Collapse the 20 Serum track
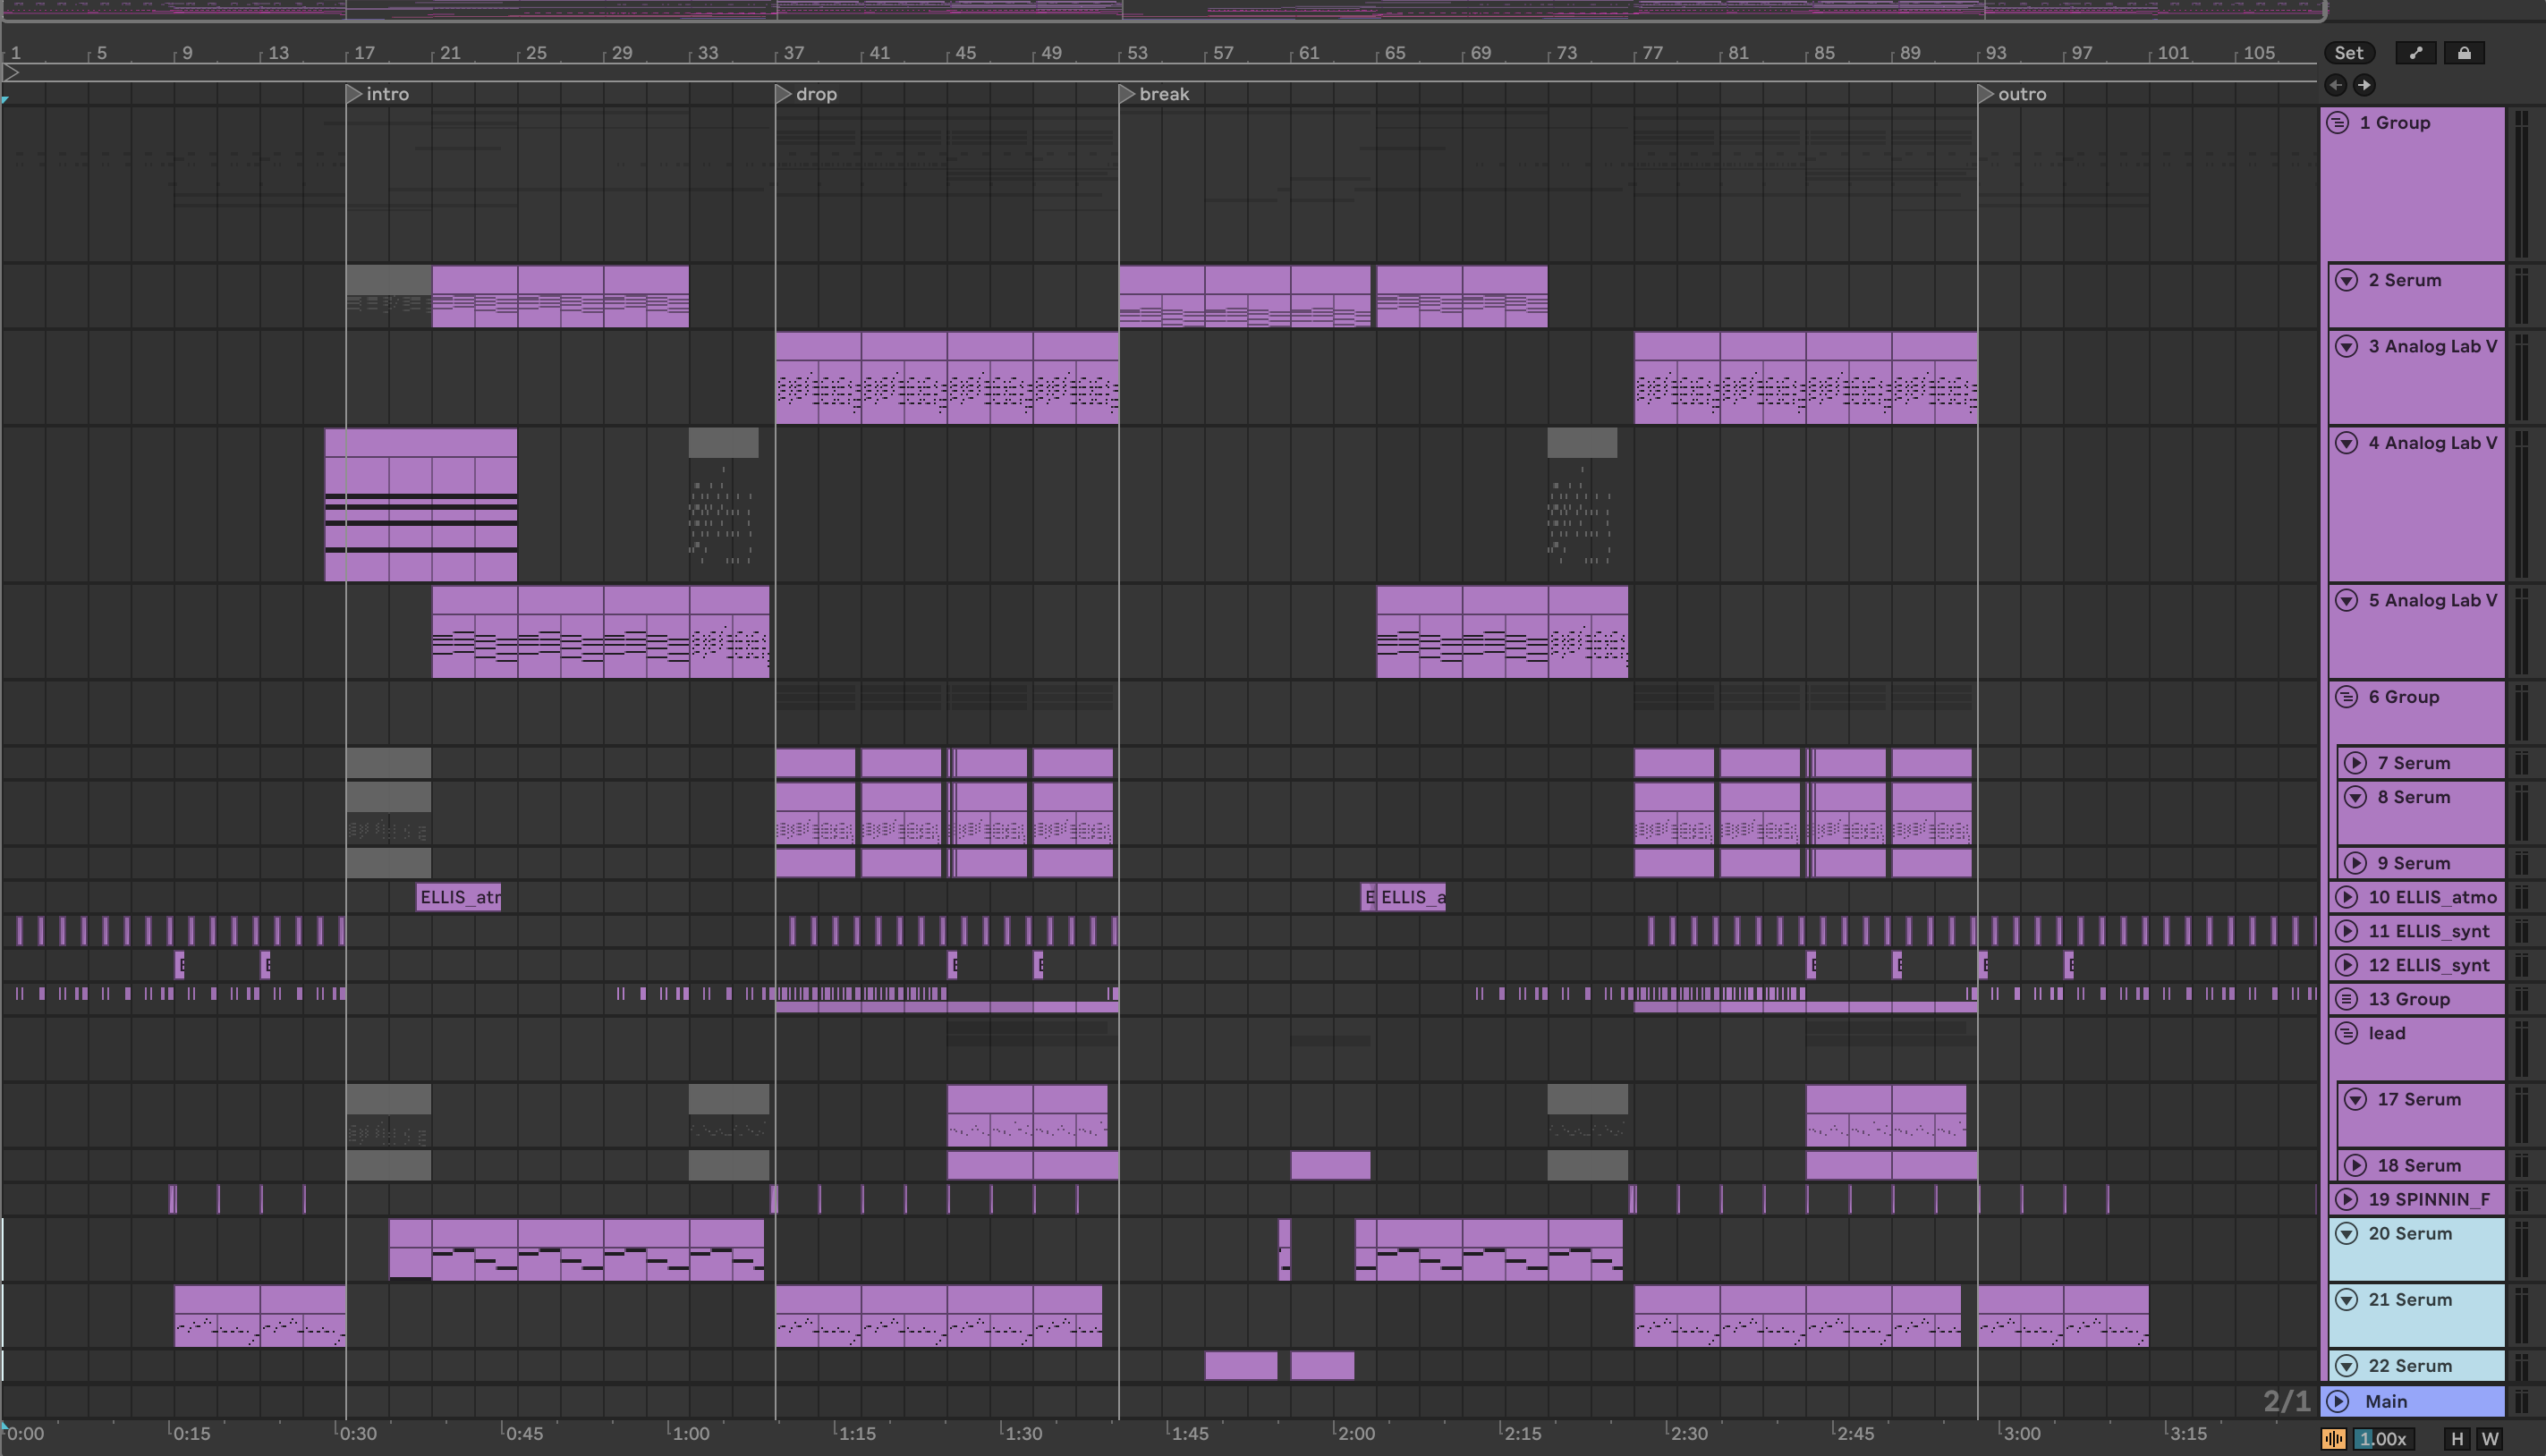The height and width of the screenshot is (1456, 2546). [x=2347, y=1233]
